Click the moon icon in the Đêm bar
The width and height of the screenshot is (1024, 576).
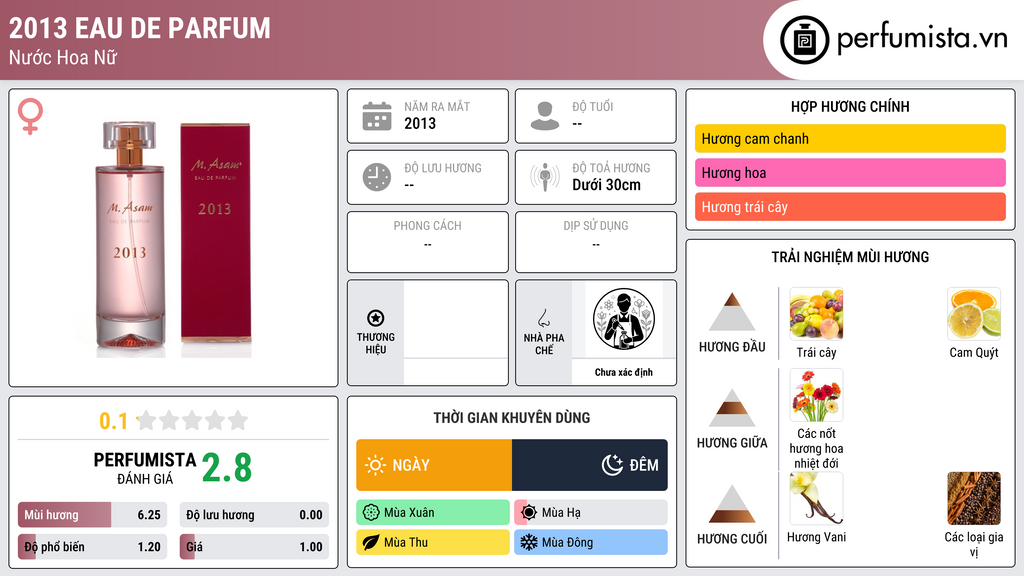pos(612,465)
